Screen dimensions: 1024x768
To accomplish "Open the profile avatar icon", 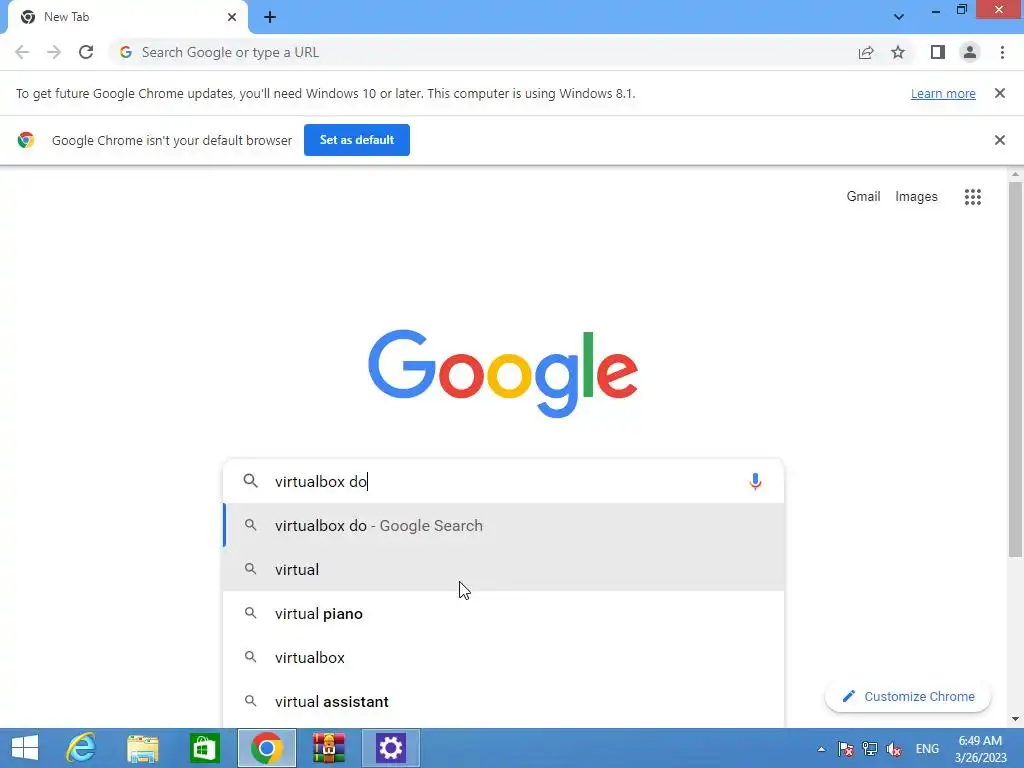I will point(970,52).
